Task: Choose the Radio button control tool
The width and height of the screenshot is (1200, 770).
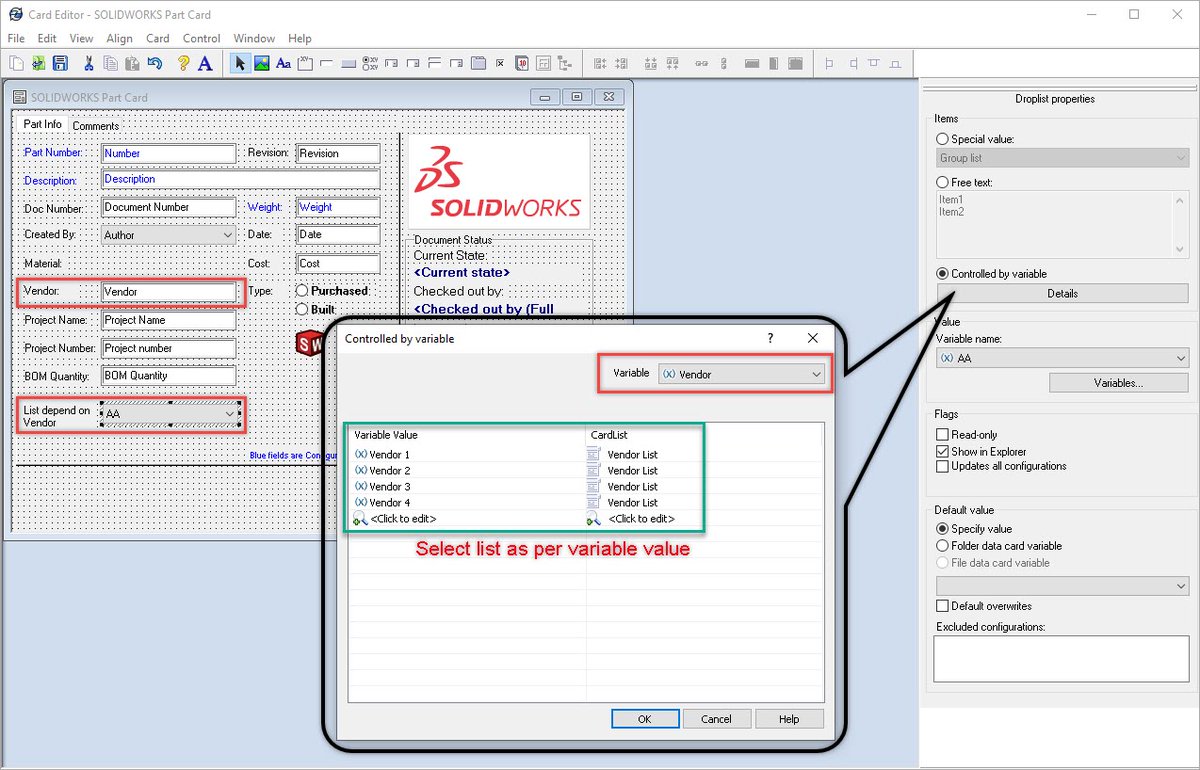Action: (370, 63)
